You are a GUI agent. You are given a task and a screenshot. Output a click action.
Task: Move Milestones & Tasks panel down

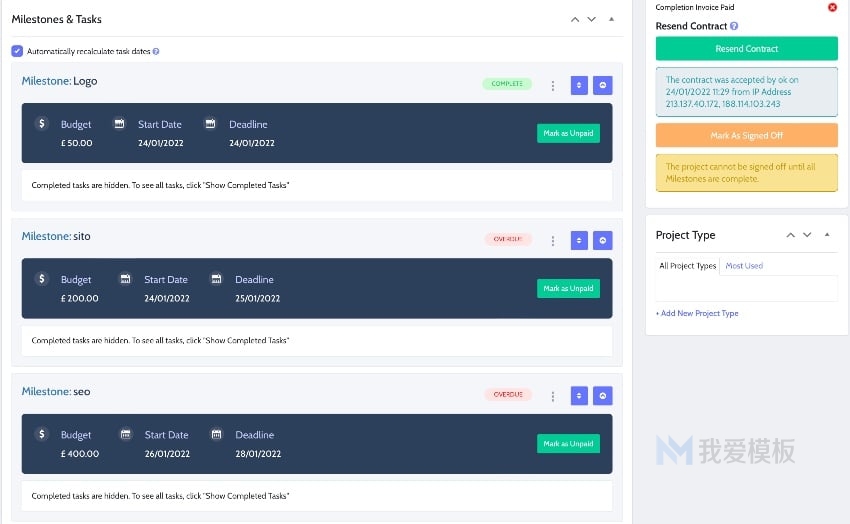[x=591, y=20]
